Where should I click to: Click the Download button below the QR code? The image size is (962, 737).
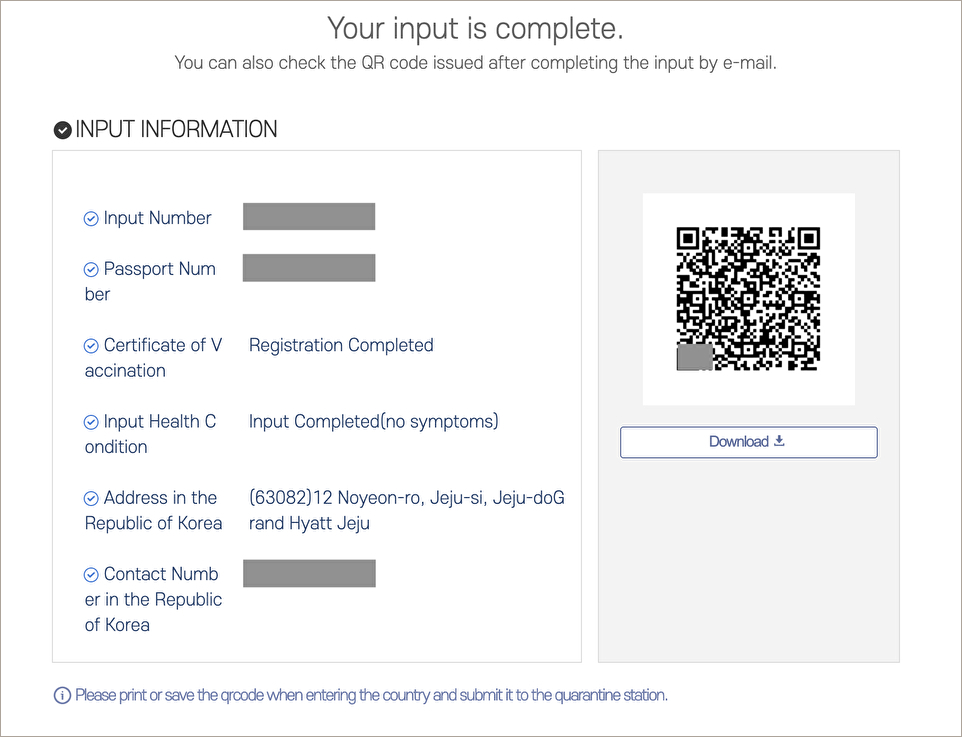tap(748, 442)
